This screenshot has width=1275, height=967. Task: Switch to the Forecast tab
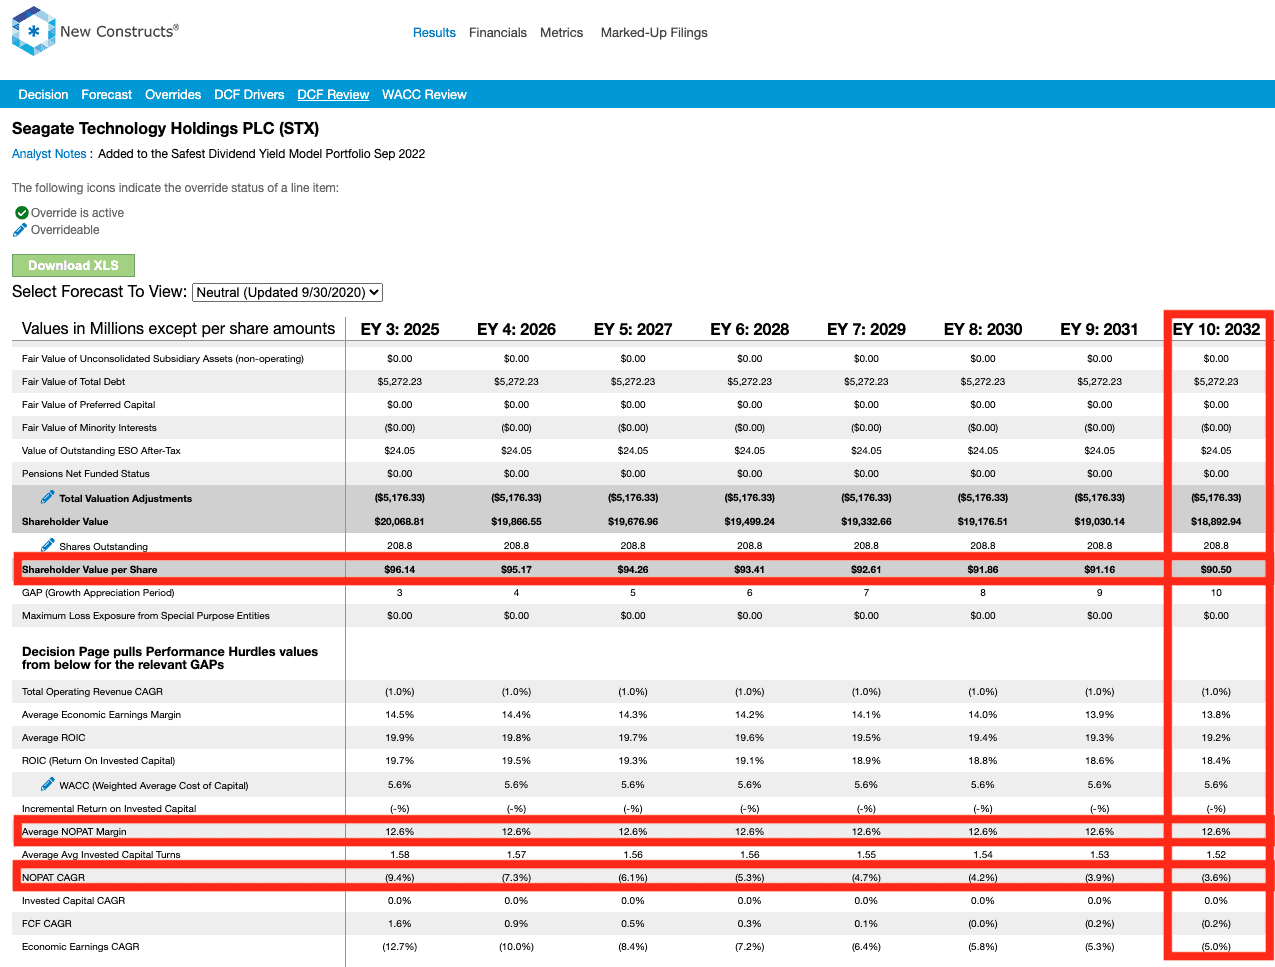click(106, 95)
